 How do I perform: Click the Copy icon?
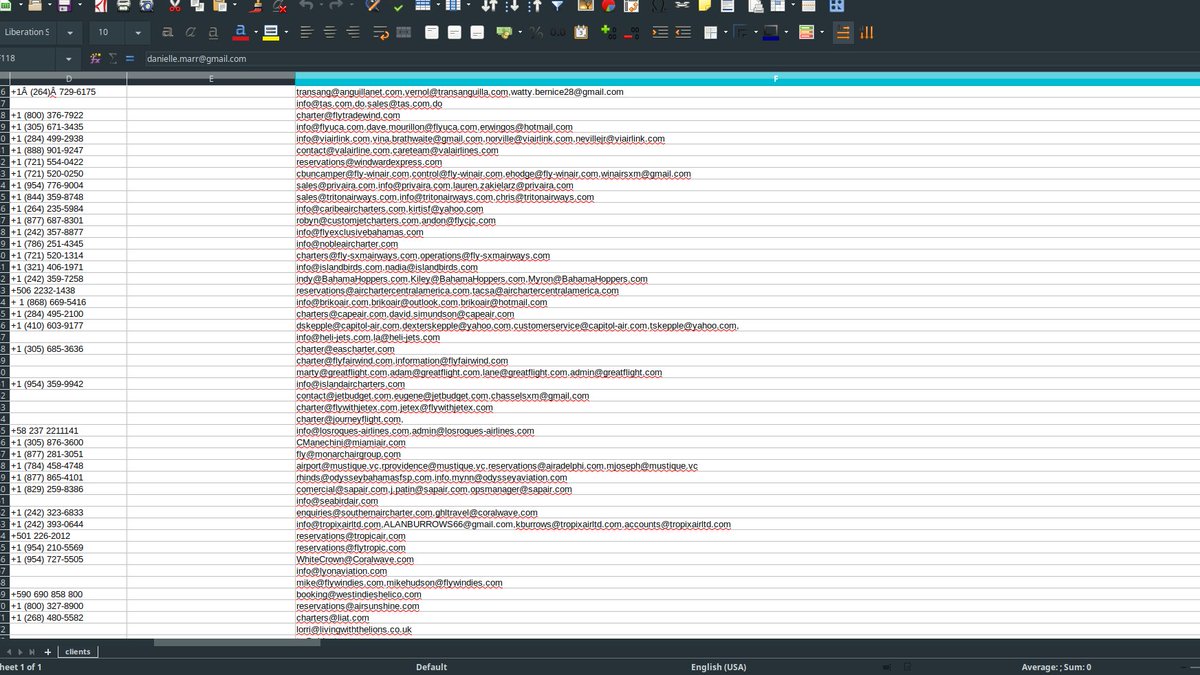197,6
